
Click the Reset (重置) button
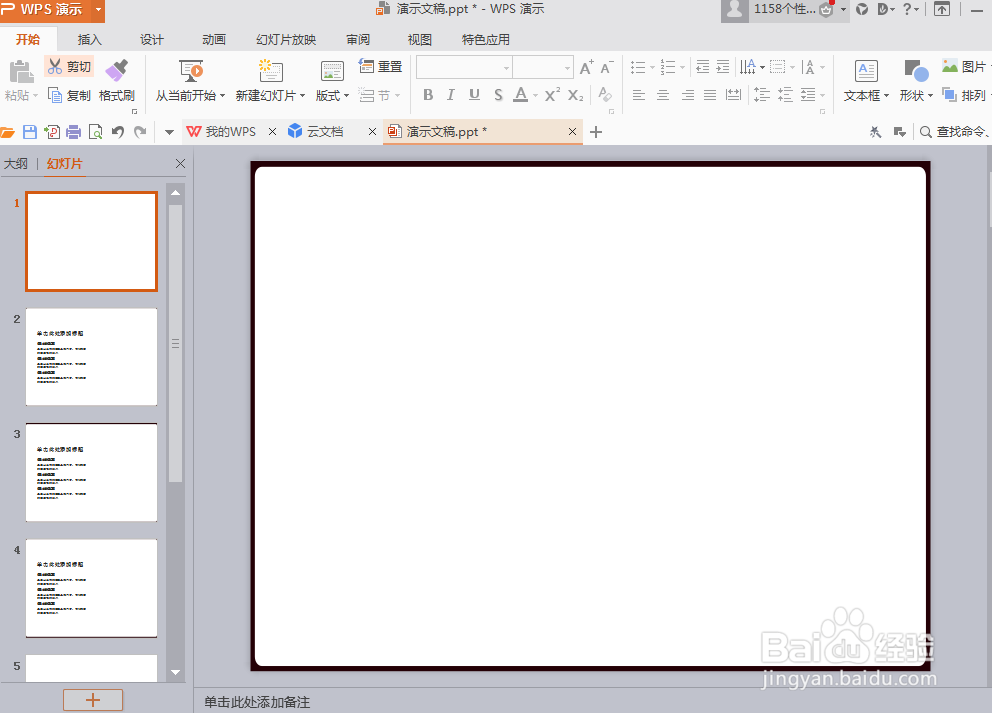tap(380, 66)
